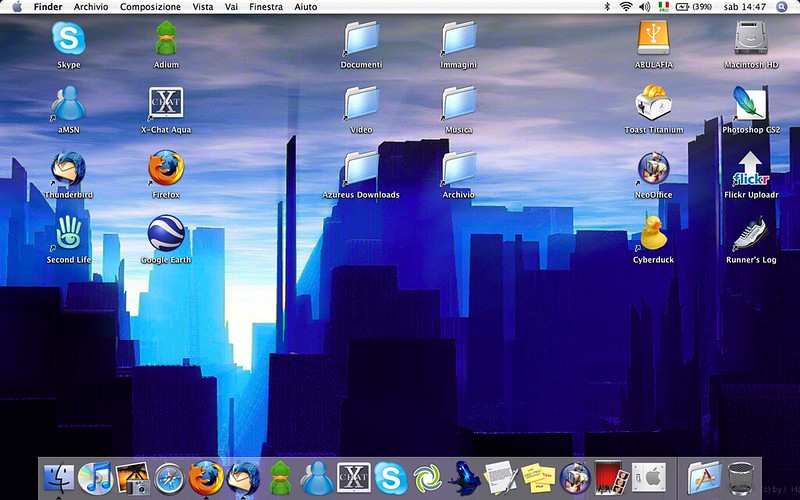Select the ABULAFIA USB drive icon
800x500 pixels.
pos(654,40)
